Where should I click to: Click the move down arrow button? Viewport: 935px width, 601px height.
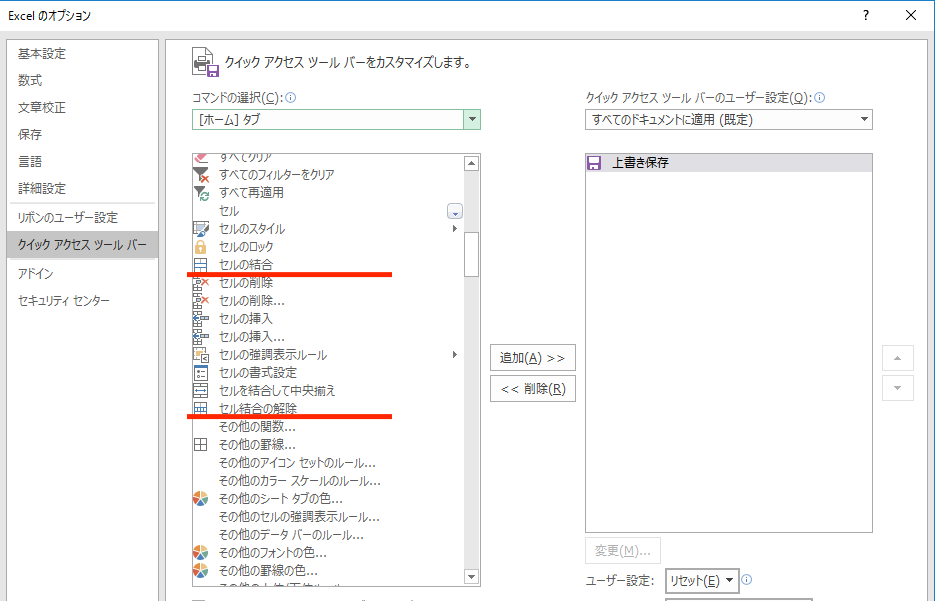point(897,388)
